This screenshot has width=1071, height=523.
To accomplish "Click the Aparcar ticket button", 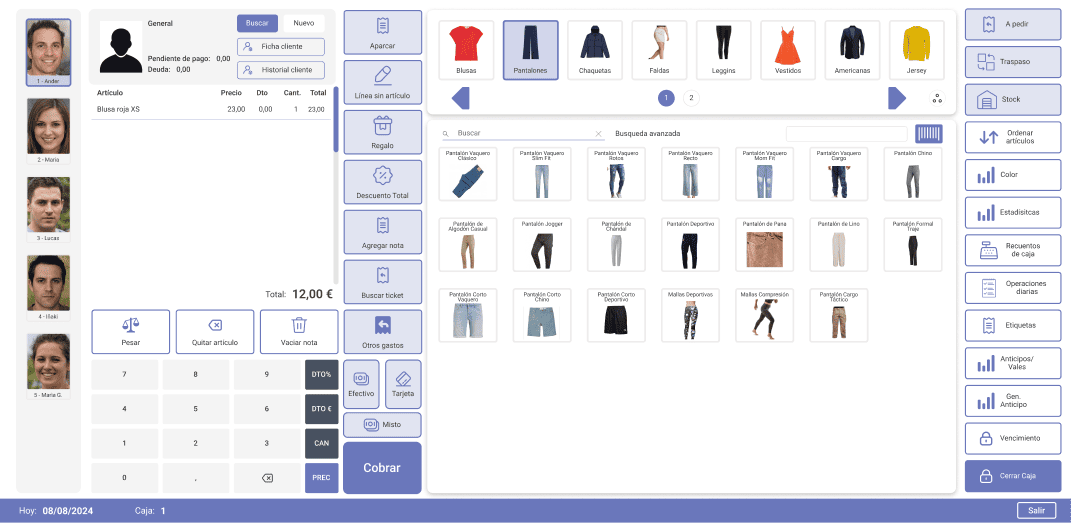I will (382, 32).
